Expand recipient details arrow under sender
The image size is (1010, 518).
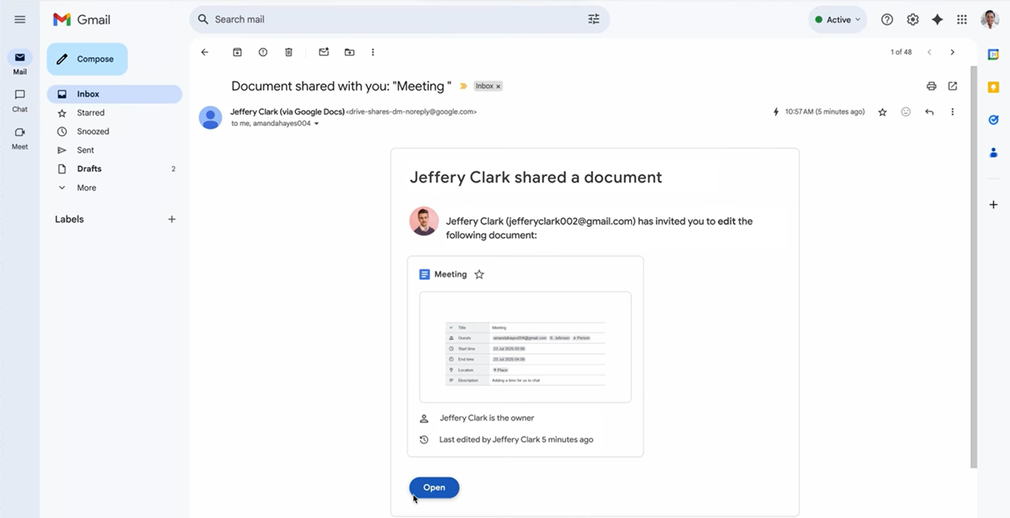pos(317,124)
